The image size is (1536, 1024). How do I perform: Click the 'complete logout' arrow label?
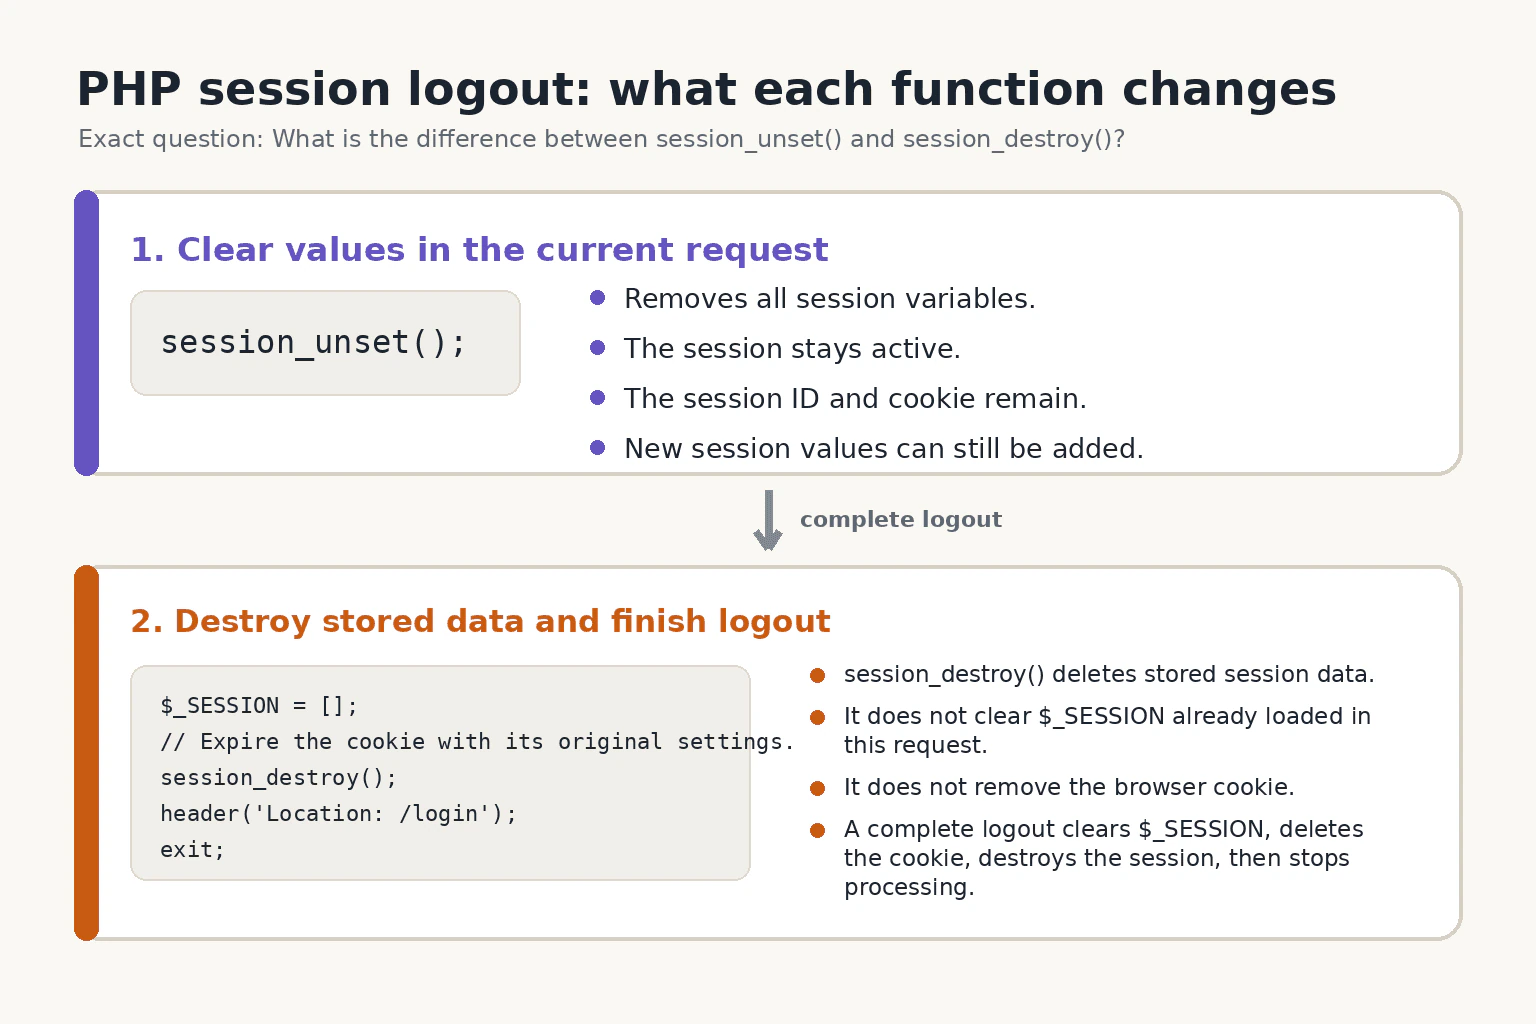tap(901, 519)
